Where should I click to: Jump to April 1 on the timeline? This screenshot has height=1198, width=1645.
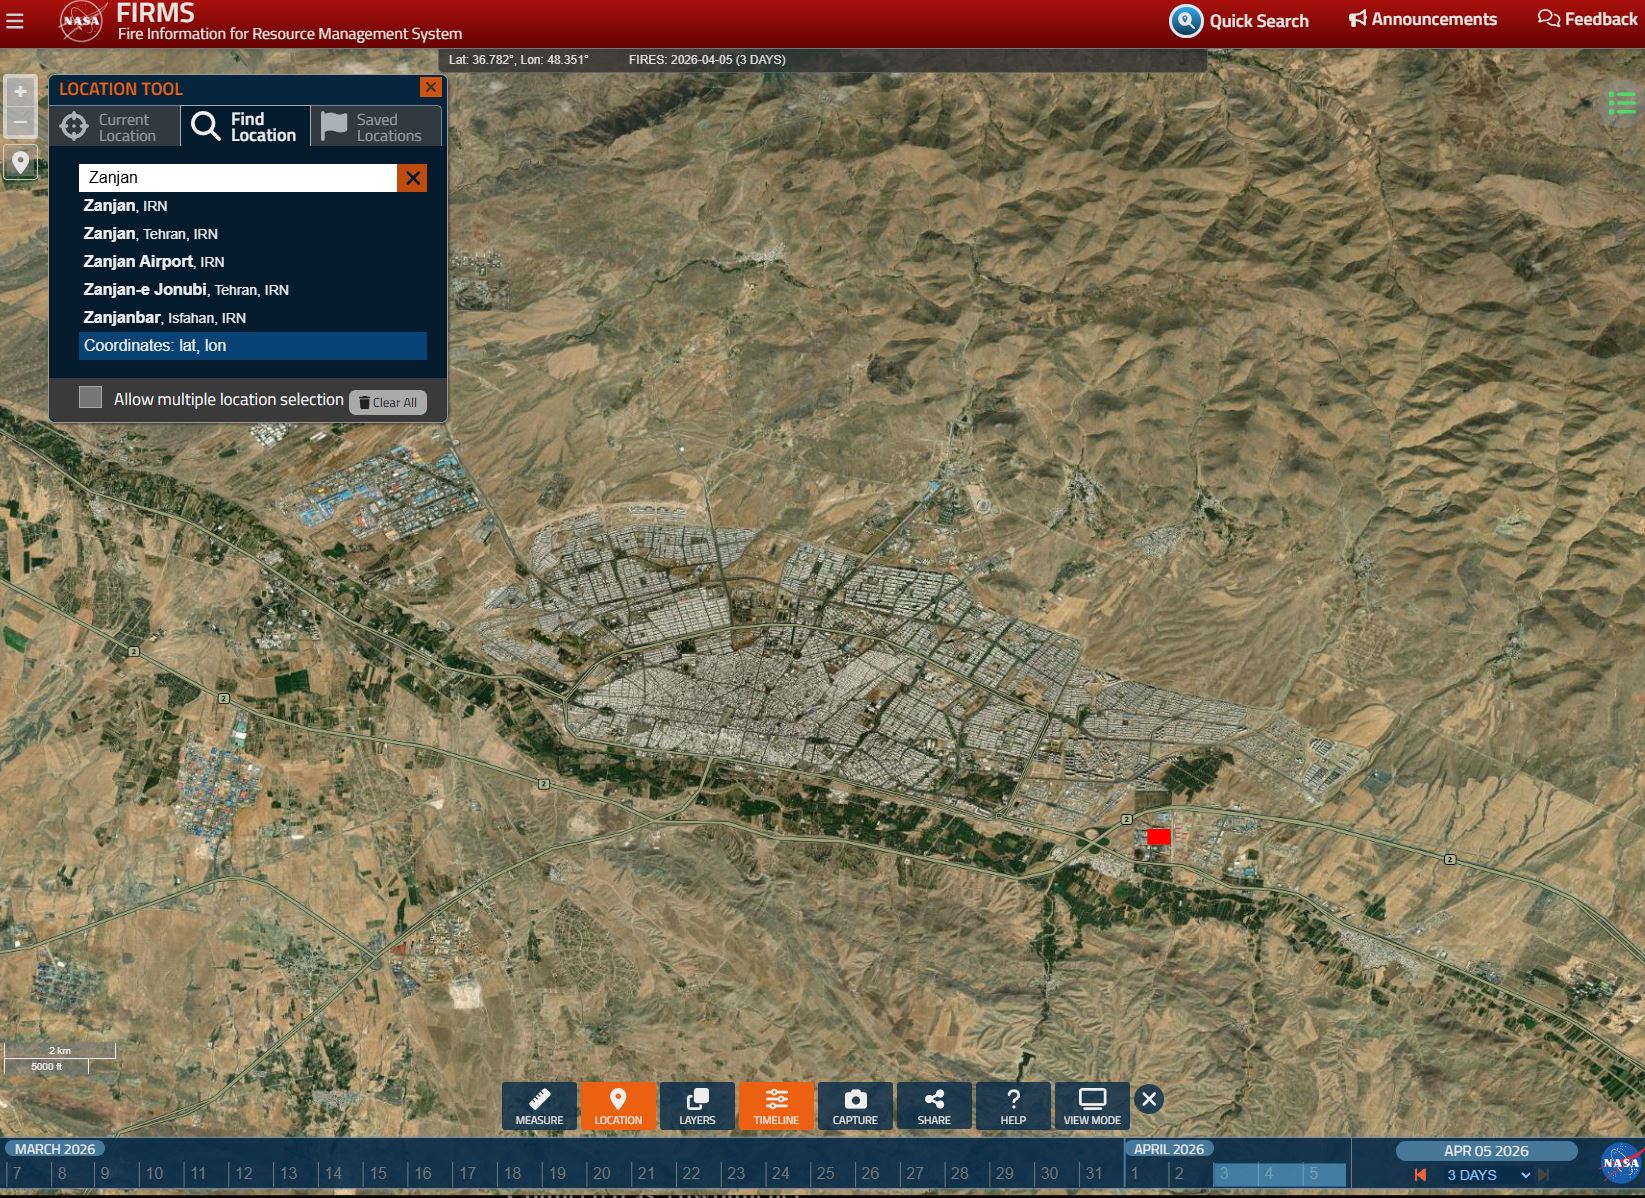tap(1135, 1174)
